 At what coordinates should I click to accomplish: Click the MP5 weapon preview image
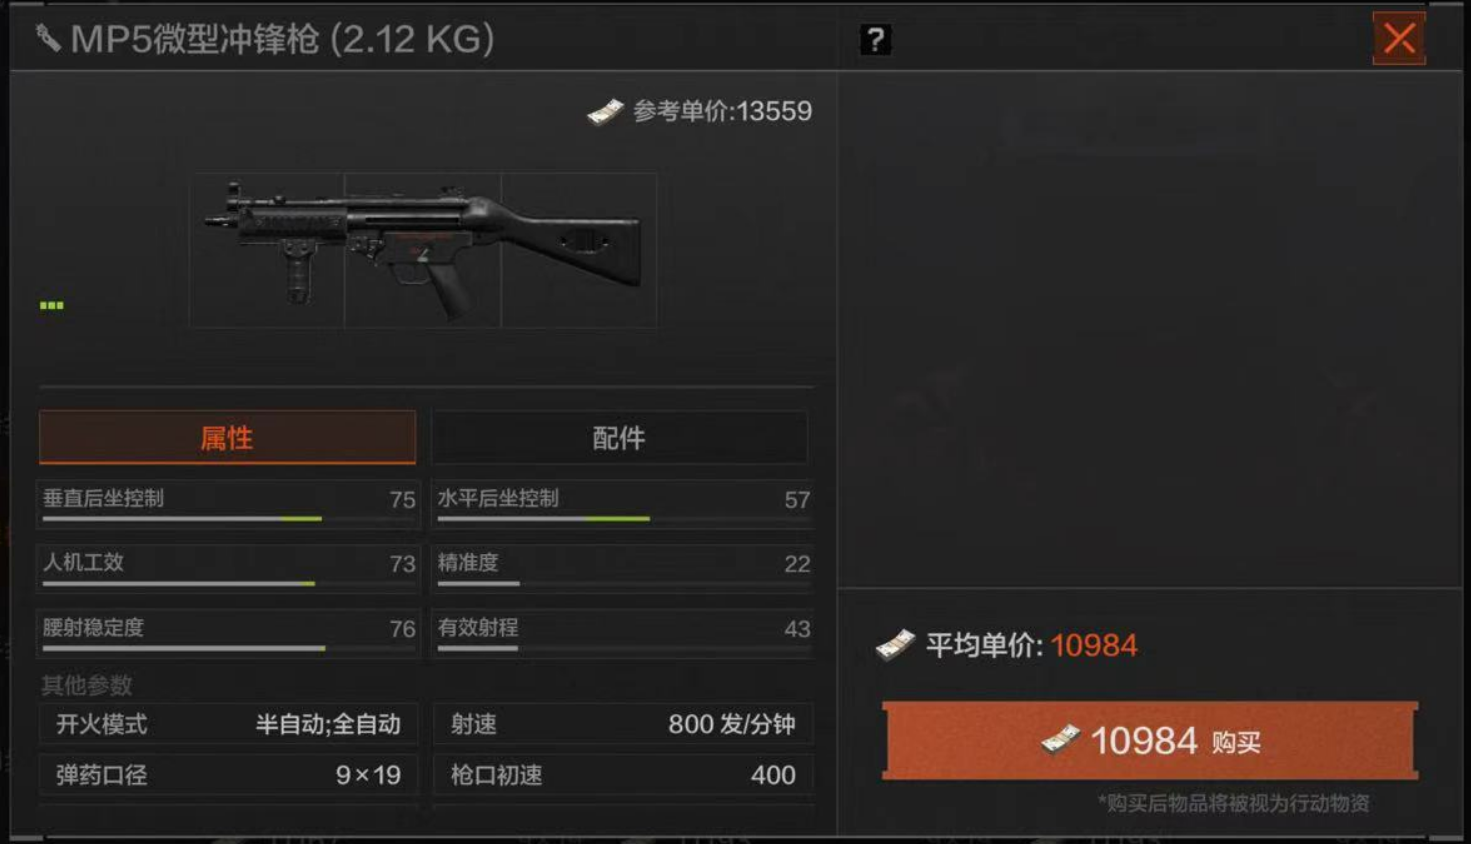tap(423, 250)
